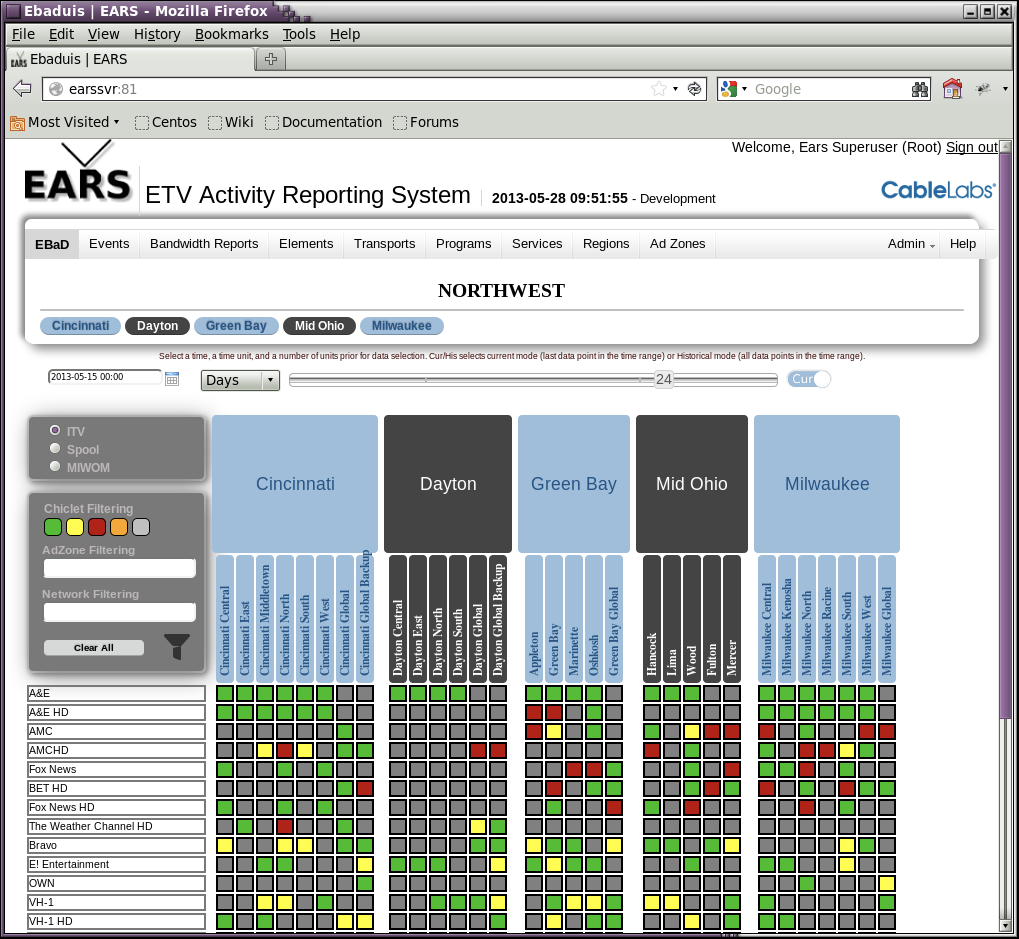The width and height of the screenshot is (1019, 939).
Task: Click the CableLabs logo
Action: [937, 190]
